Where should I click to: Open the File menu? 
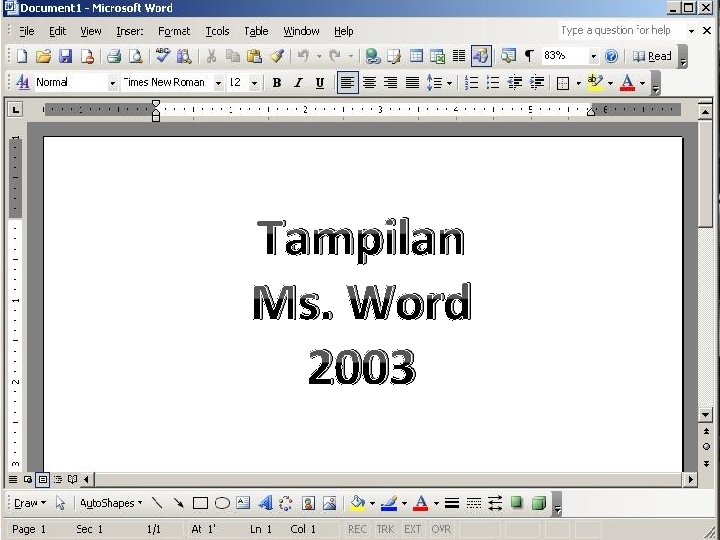coord(26,31)
